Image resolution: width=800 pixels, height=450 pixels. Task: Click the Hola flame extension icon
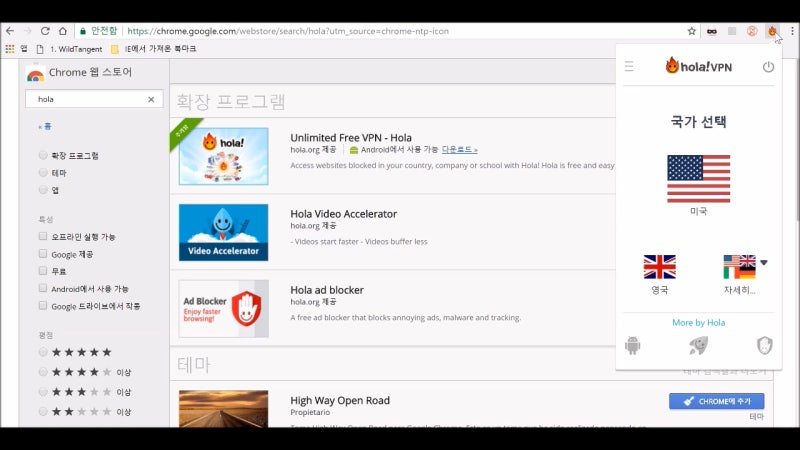click(772, 31)
